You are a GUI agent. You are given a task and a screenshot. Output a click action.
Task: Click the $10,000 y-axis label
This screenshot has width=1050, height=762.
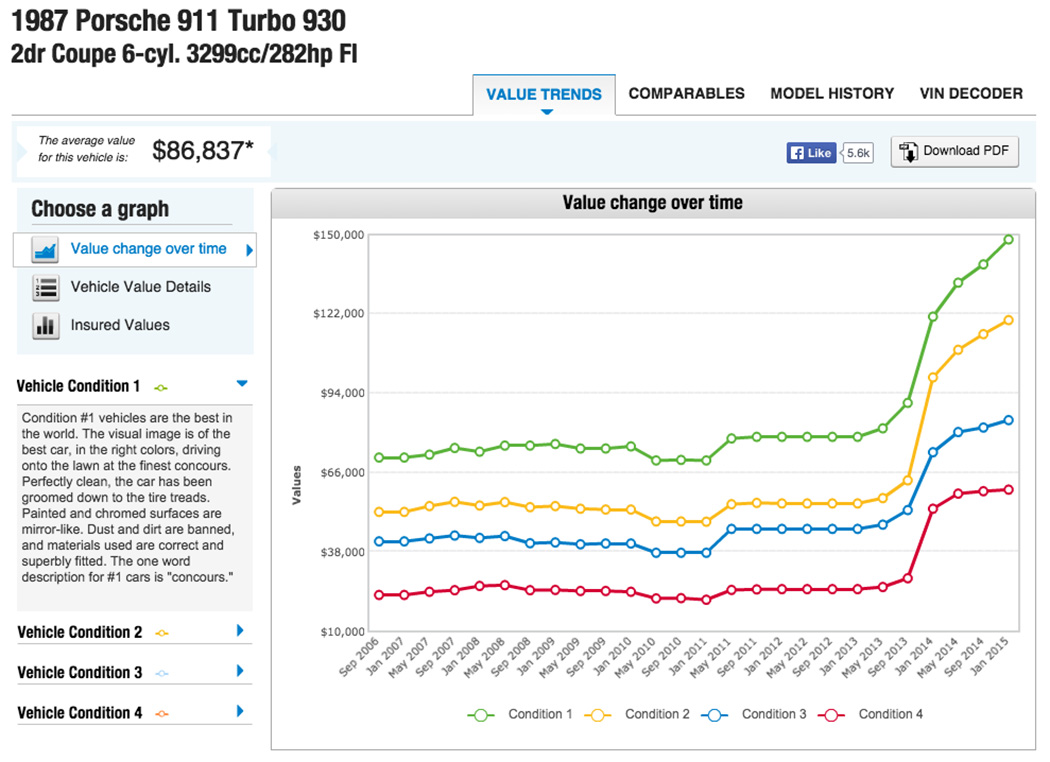(342, 631)
